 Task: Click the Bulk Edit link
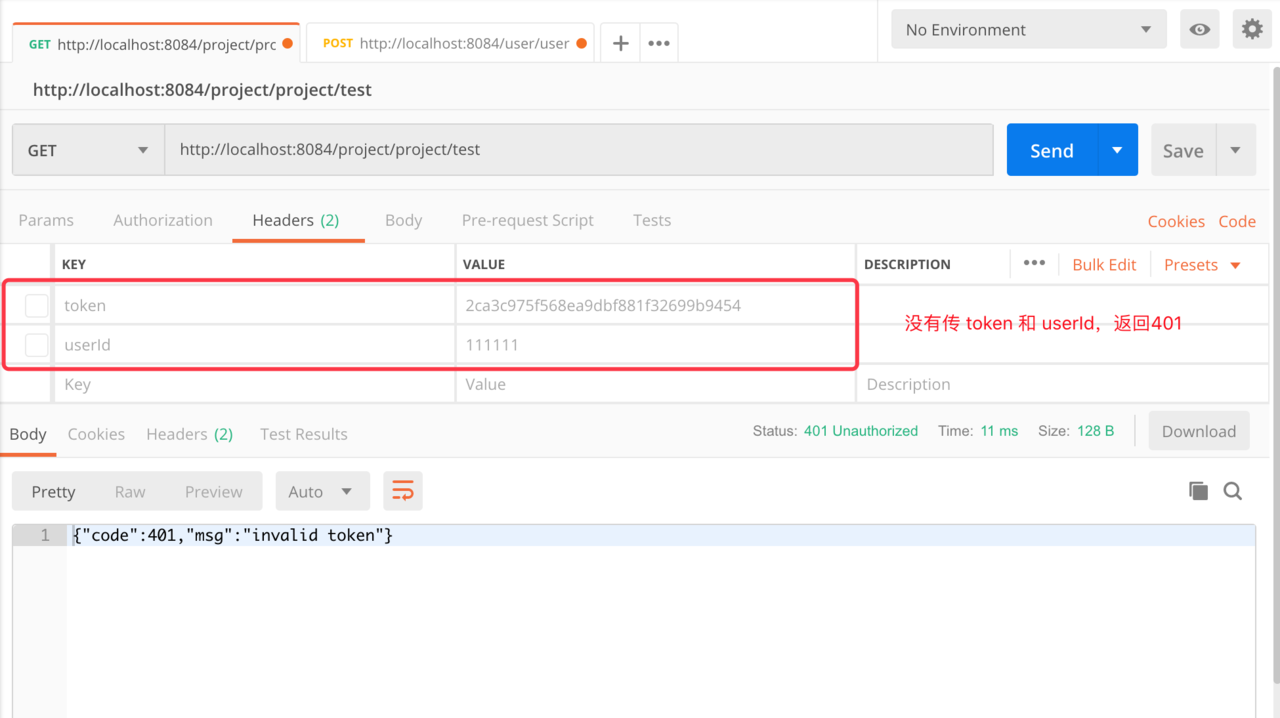pos(1104,265)
